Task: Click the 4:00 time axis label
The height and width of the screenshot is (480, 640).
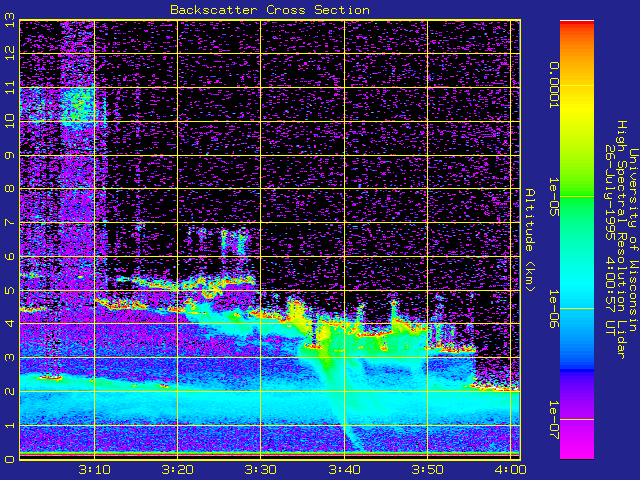Action: pos(510,470)
